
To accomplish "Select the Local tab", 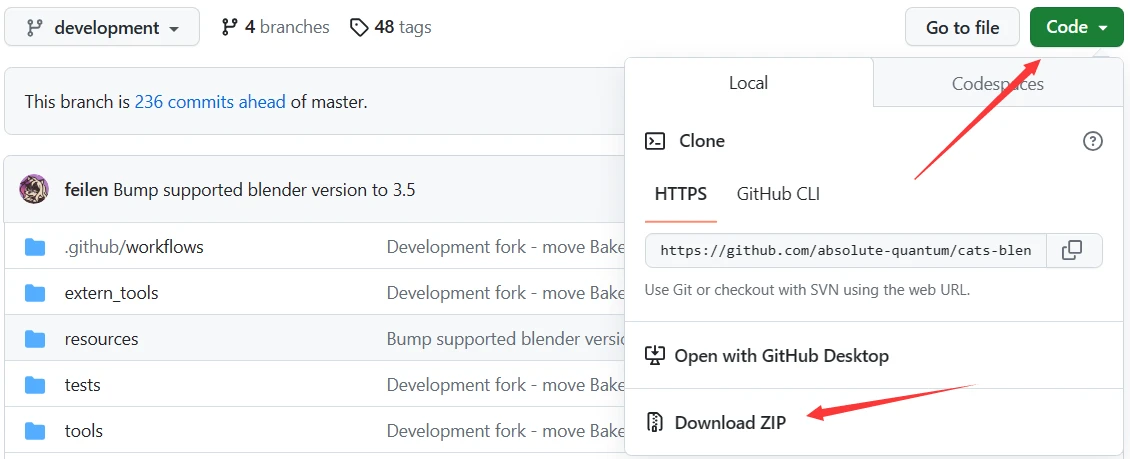I will point(748,83).
